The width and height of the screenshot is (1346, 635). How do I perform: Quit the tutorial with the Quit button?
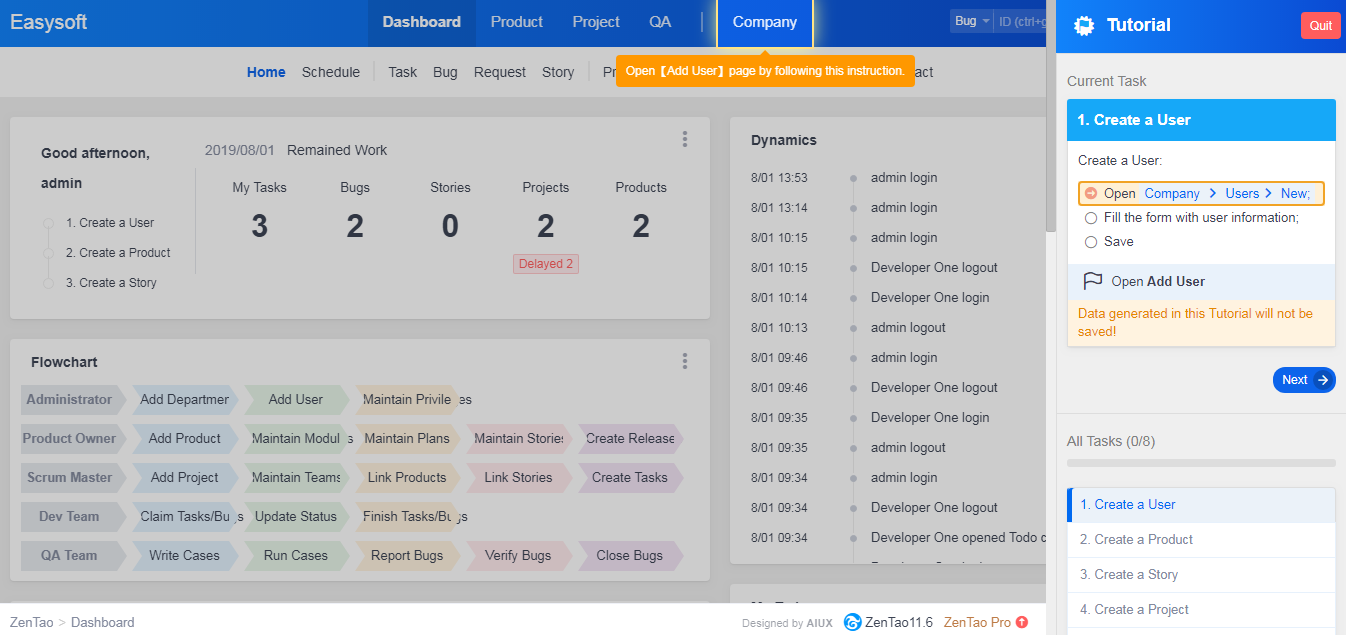1320,25
